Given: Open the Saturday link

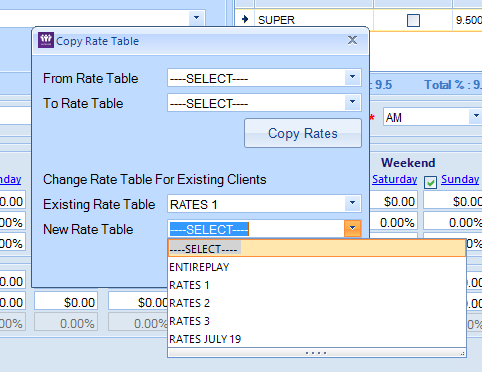Looking at the screenshot, I should tap(395, 179).
